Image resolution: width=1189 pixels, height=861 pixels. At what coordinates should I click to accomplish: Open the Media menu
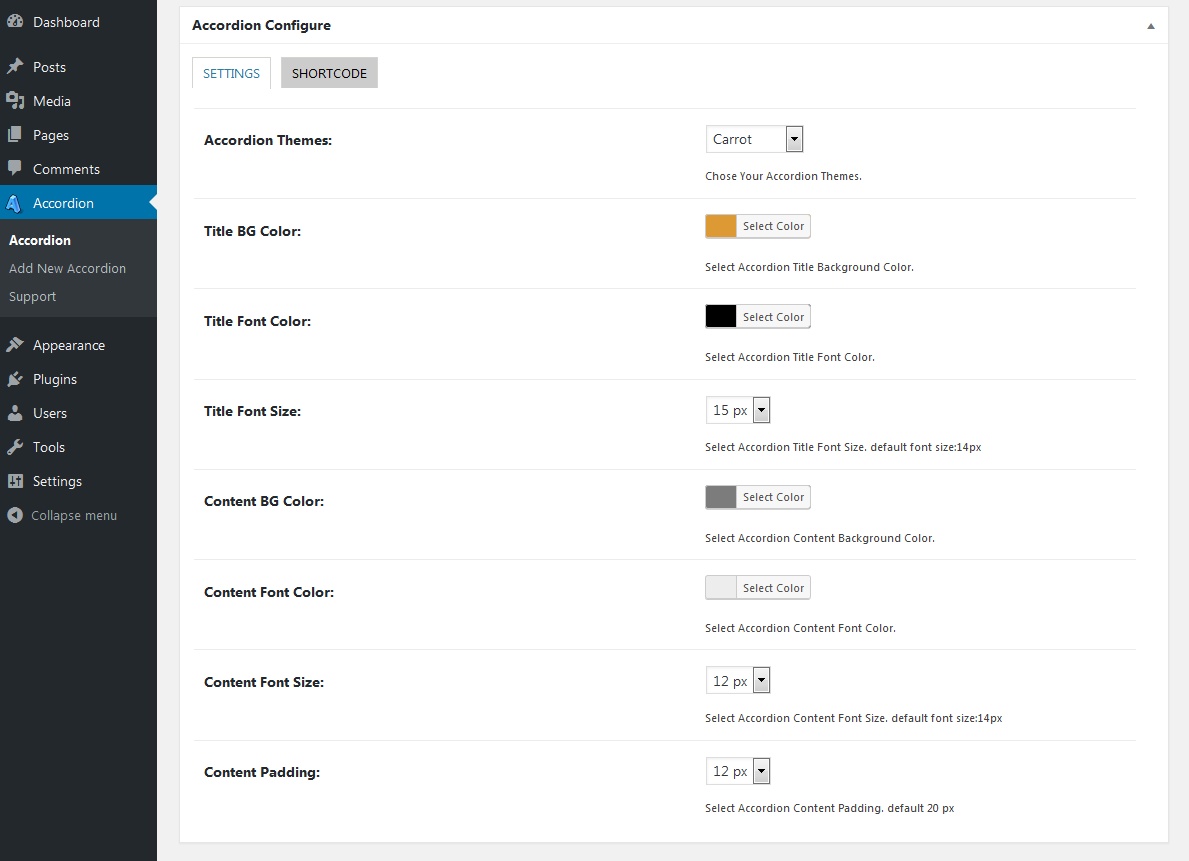52,101
